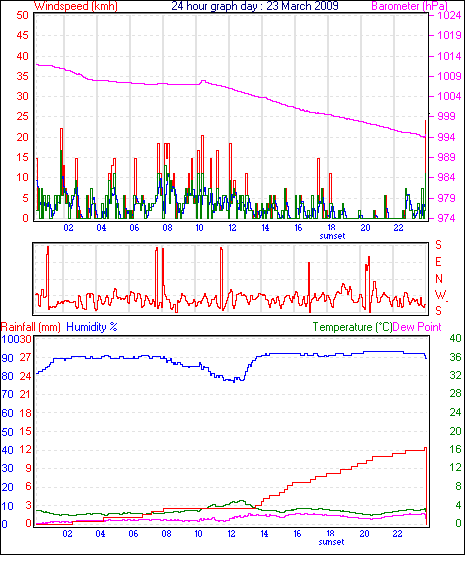Click the Windspeed (kmh) axis label

point(75,6)
